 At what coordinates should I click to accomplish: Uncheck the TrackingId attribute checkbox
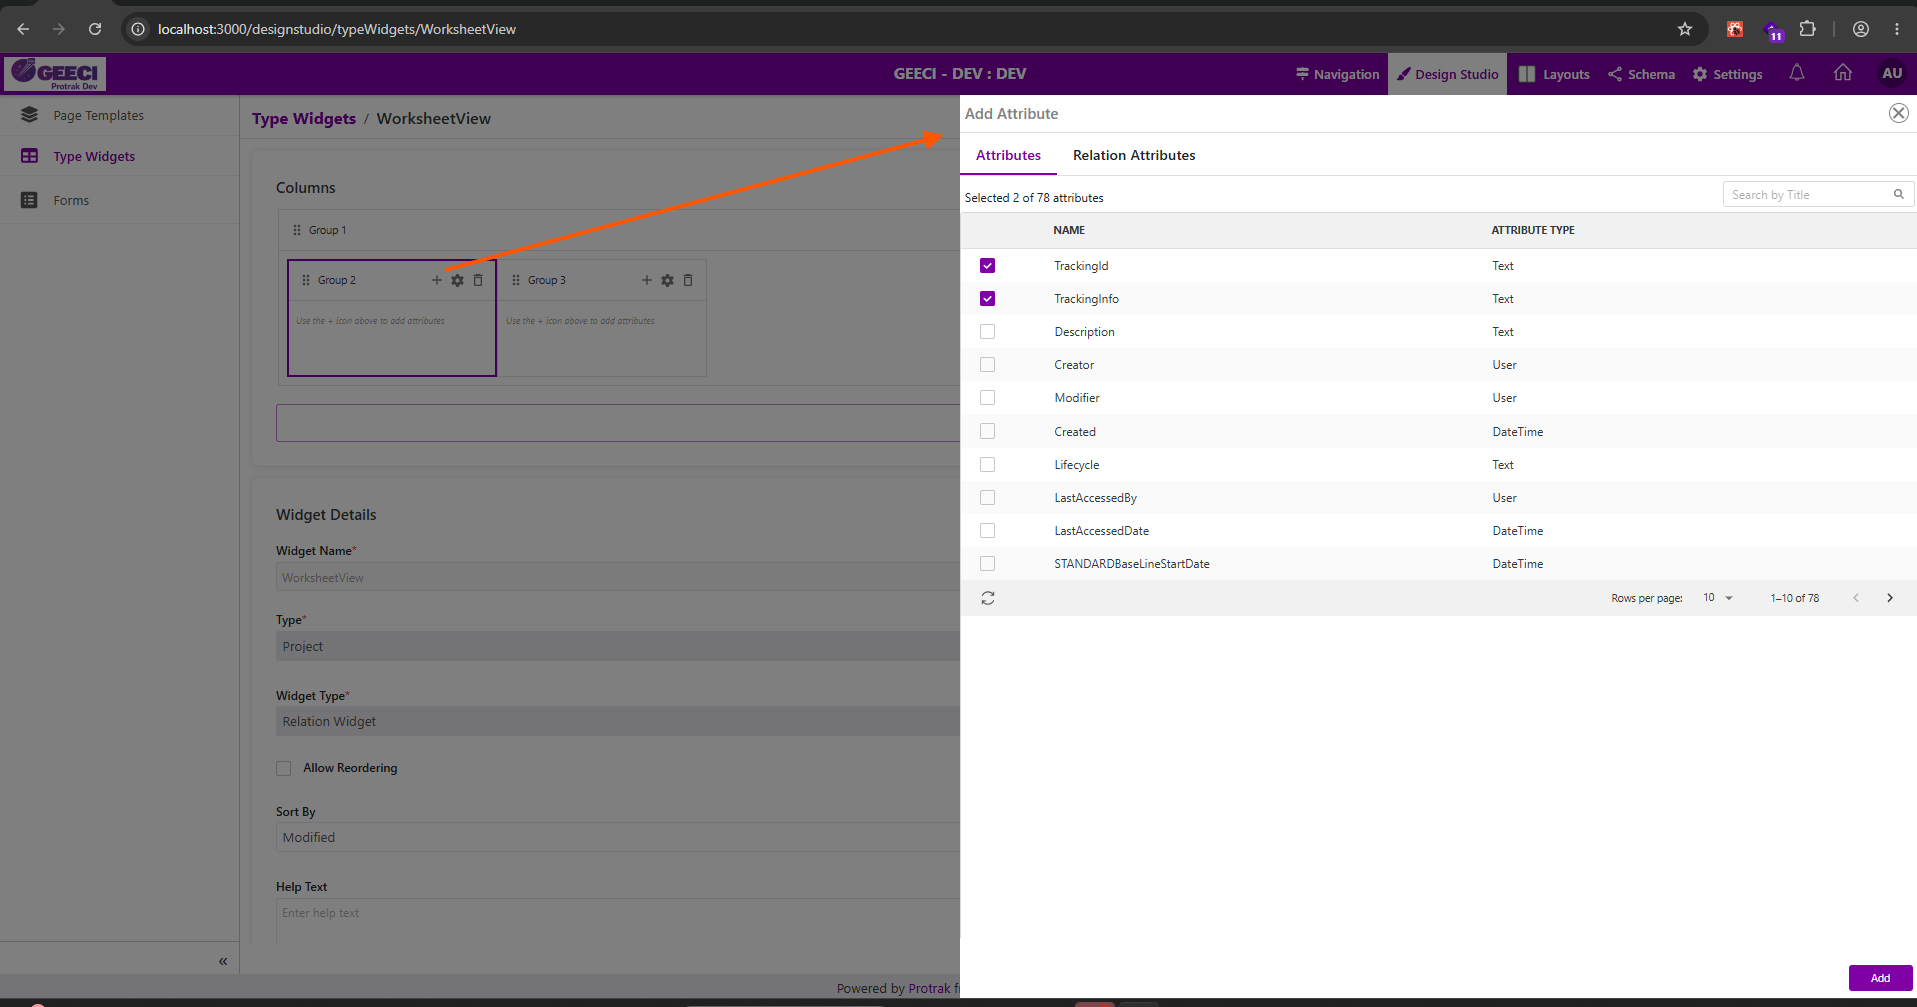988,265
